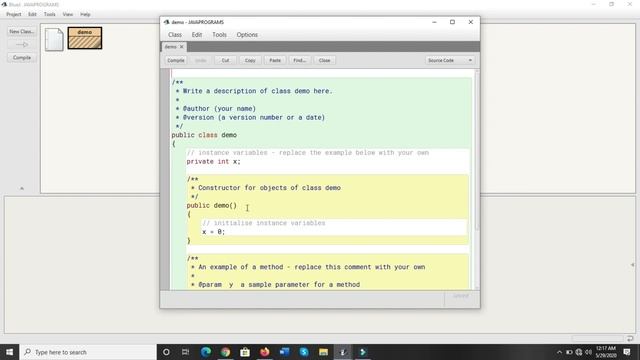Open Cortana circle icon on taskbar
Image resolution: width=640 pixels, height=360 pixels.
[x=166, y=352]
